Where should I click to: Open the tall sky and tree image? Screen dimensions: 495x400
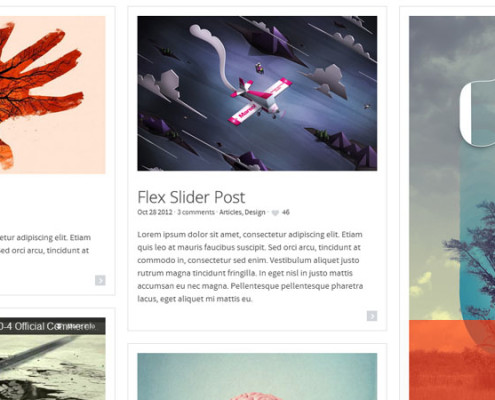tap(452, 208)
